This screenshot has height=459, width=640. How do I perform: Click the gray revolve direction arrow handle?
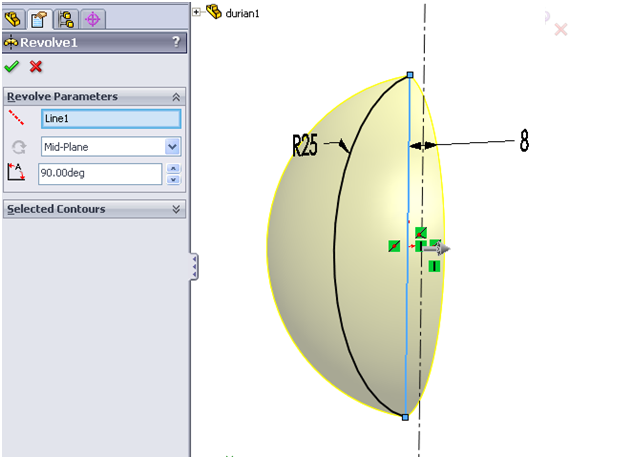coord(437,248)
